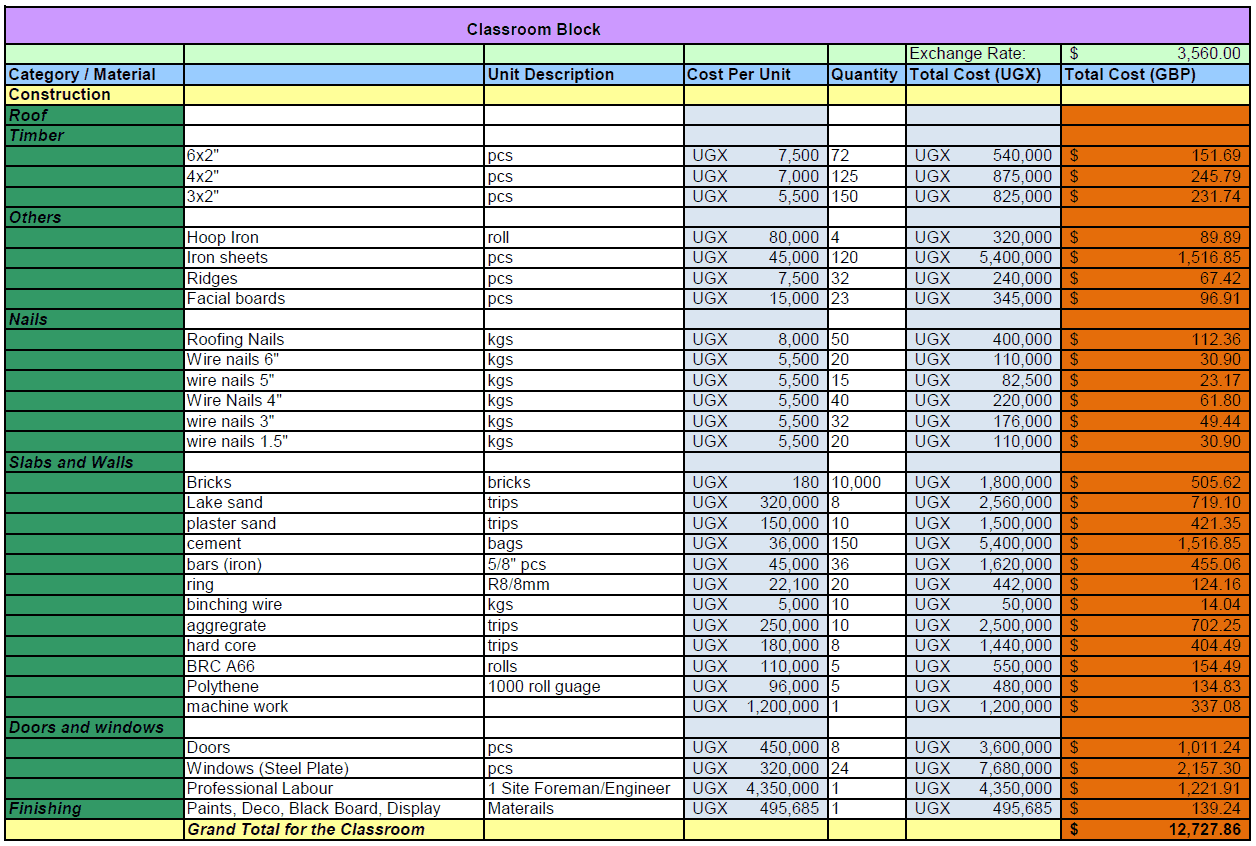Click the Others subsection label
Screen dimensions: 1256x846
[x=94, y=217]
